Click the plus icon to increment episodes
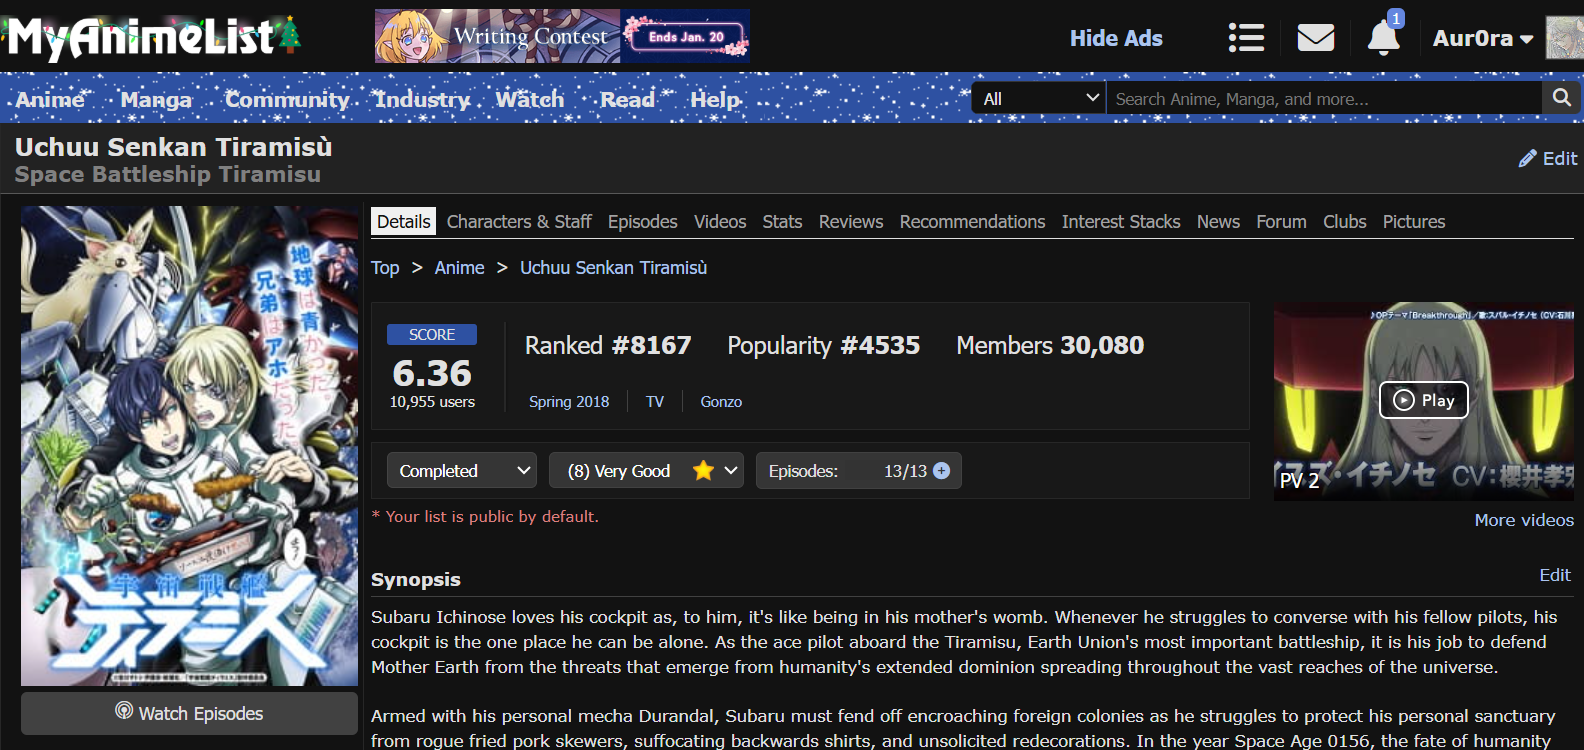The image size is (1584, 750). (941, 471)
